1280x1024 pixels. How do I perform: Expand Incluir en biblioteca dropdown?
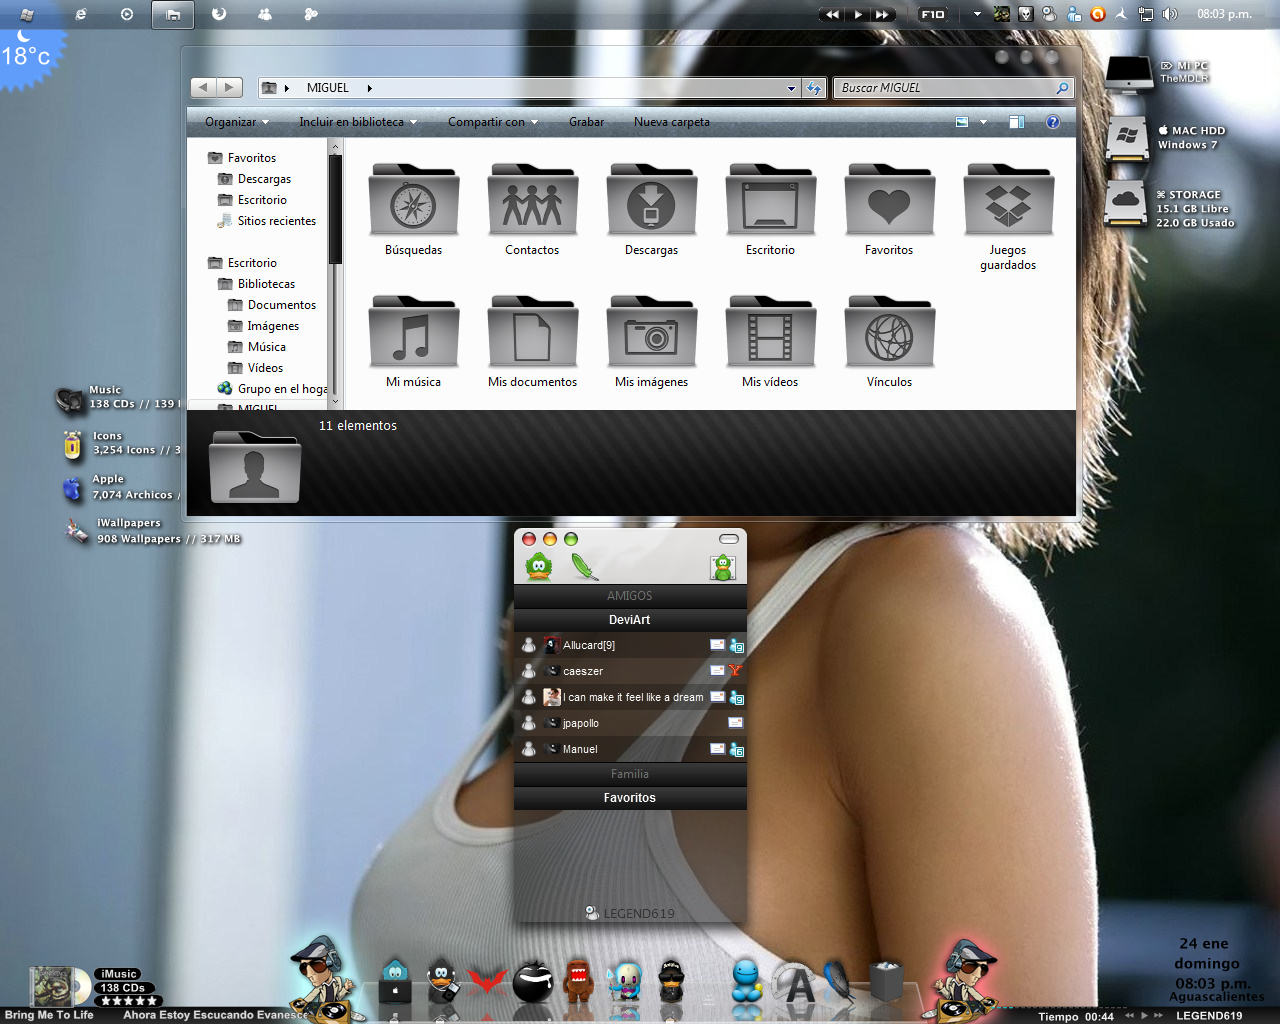coord(357,122)
